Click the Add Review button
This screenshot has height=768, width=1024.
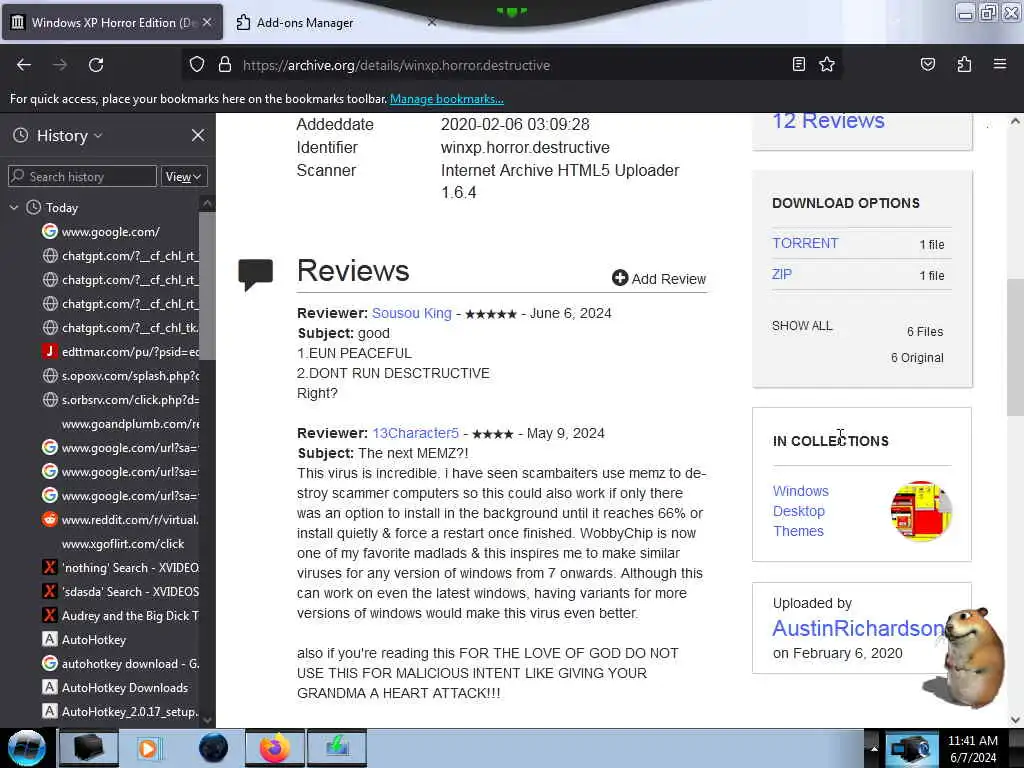(659, 279)
